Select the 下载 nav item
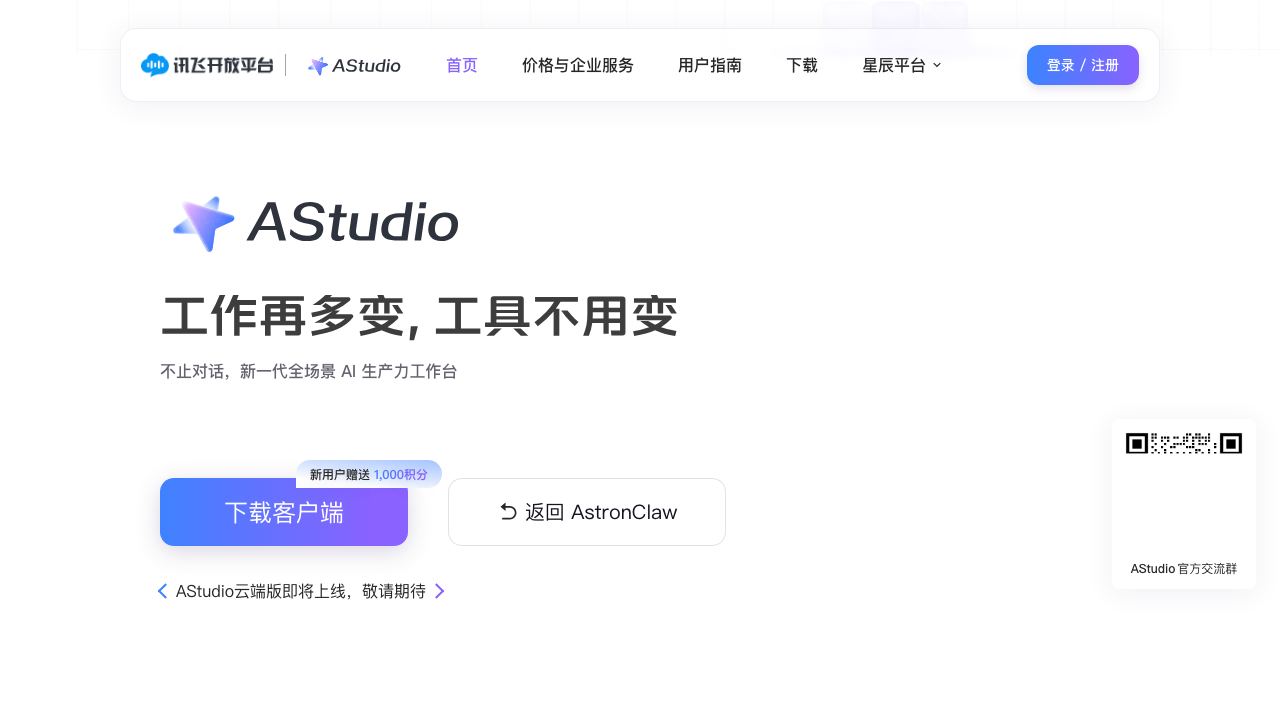This screenshot has width=1280, height=720. (x=802, y=66)
